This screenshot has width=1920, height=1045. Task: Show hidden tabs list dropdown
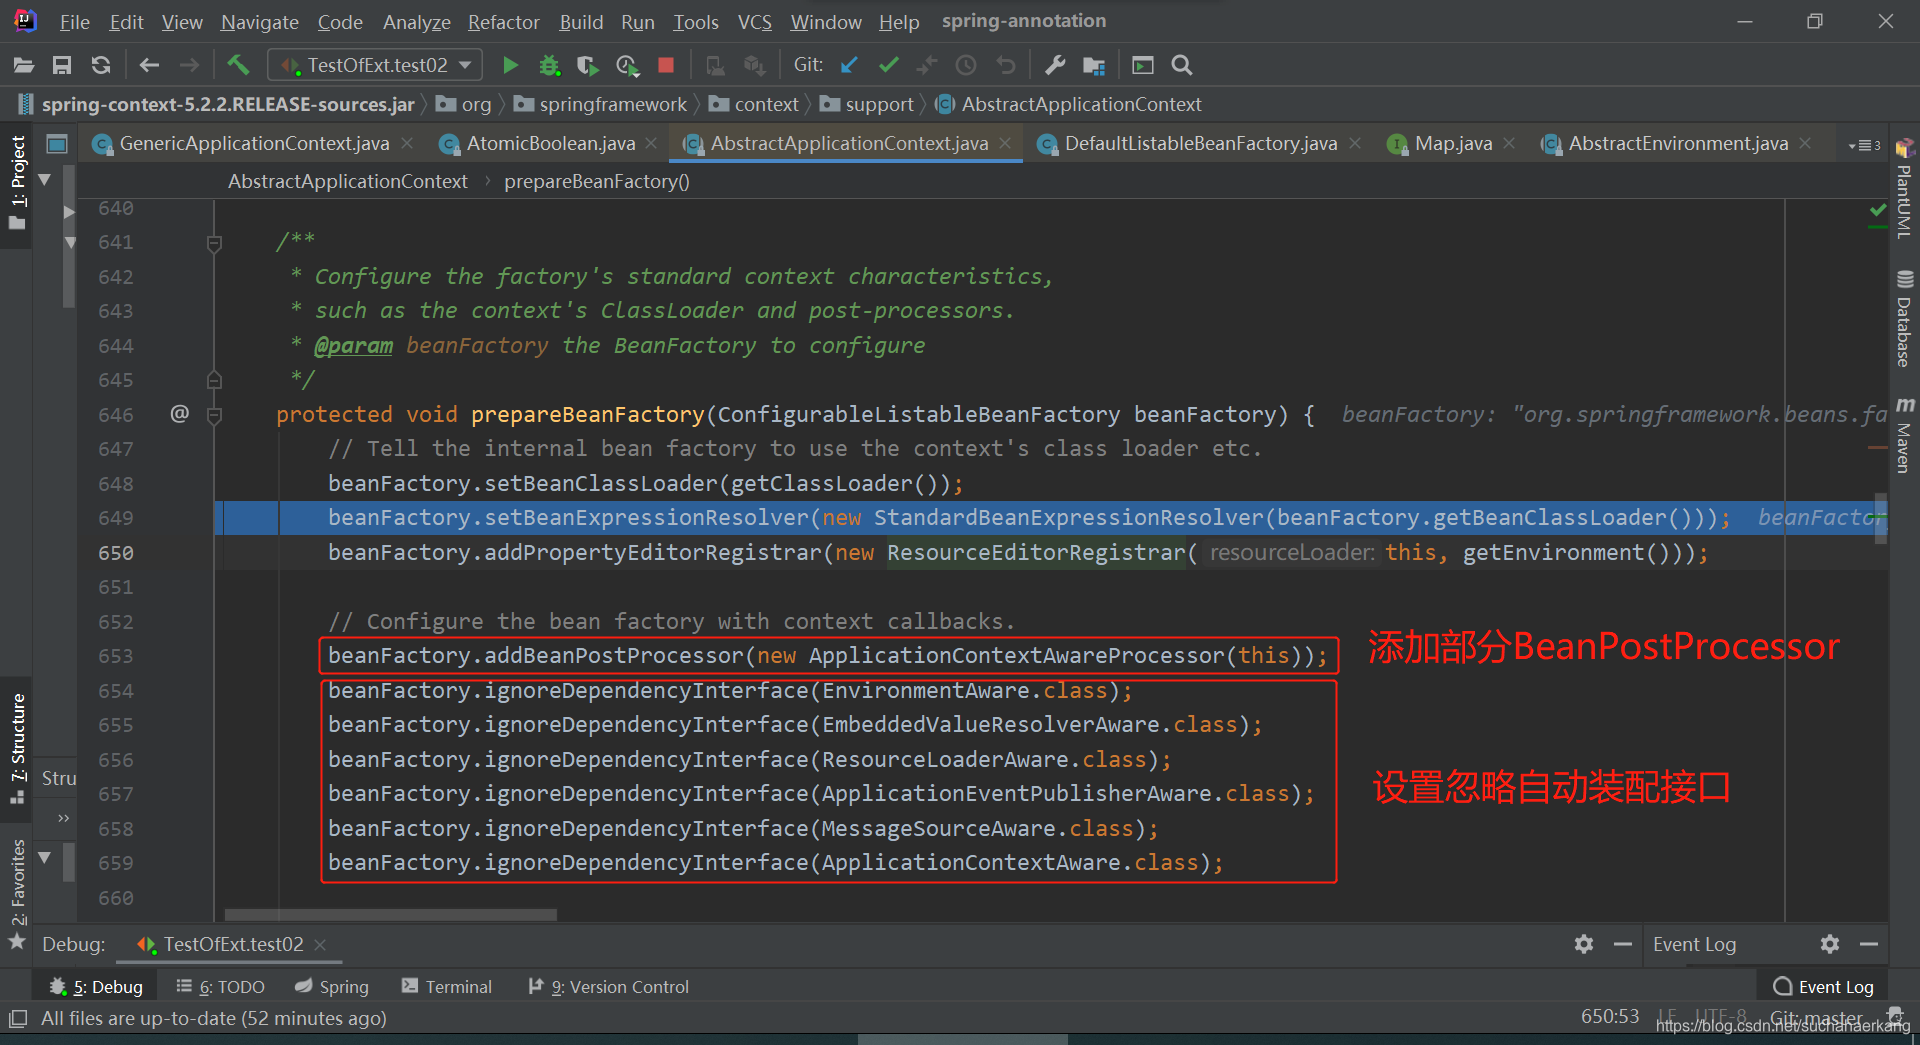tap(1864, 145)
